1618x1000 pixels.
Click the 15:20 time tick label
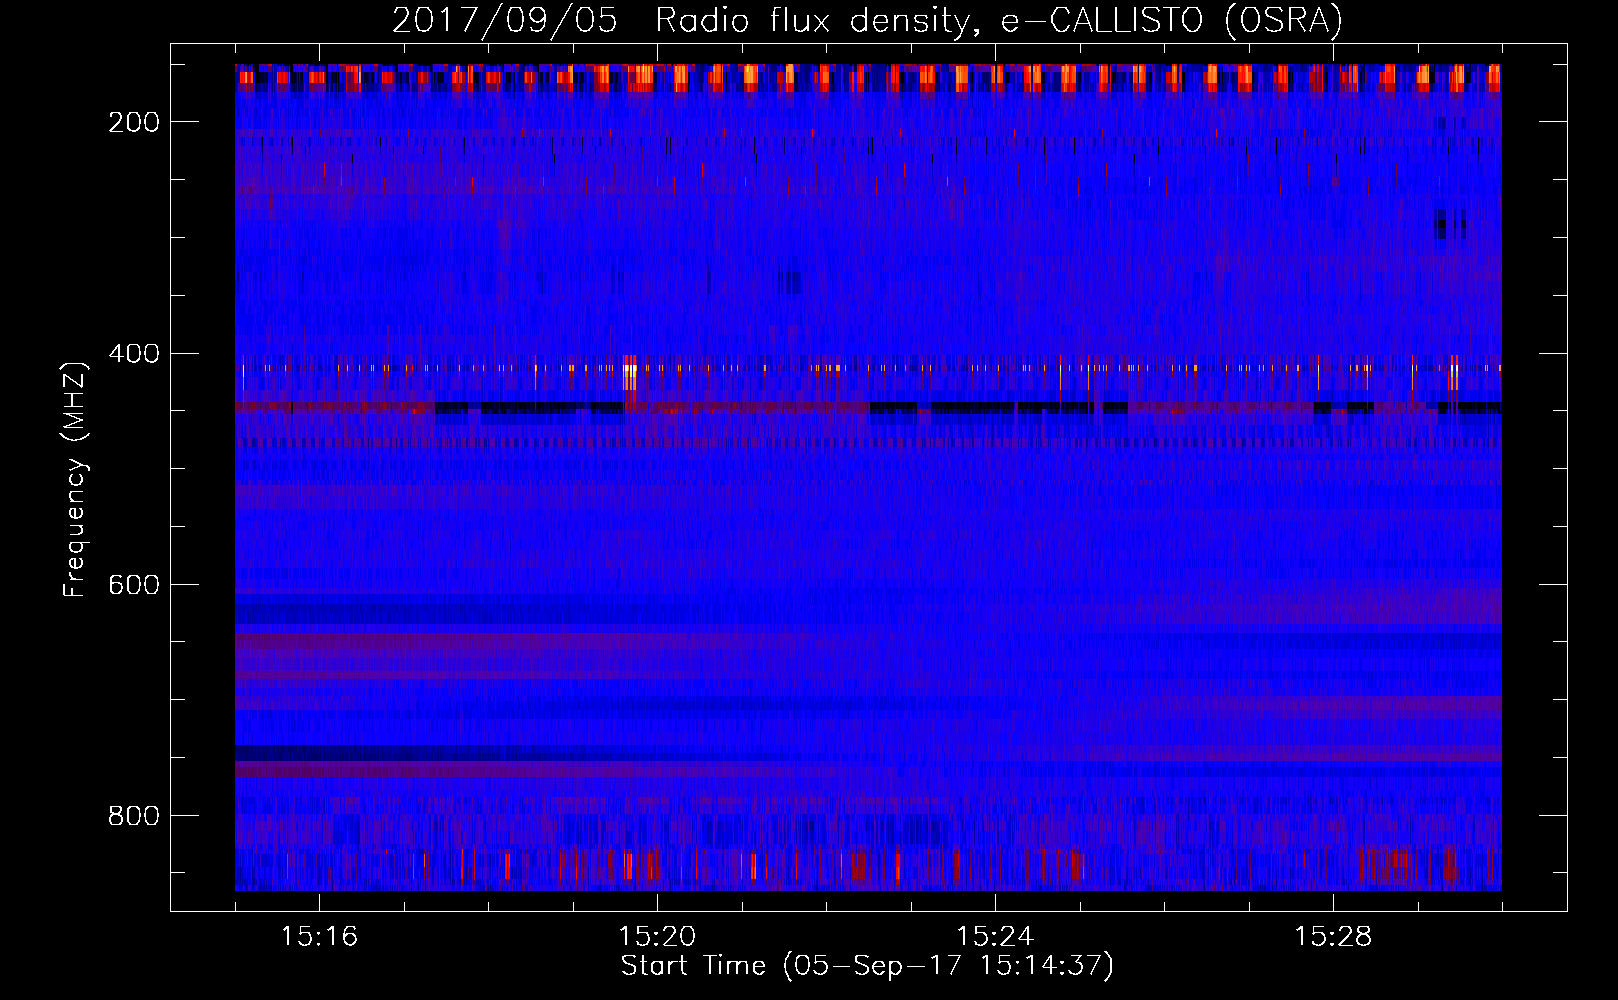pos(657,937)
